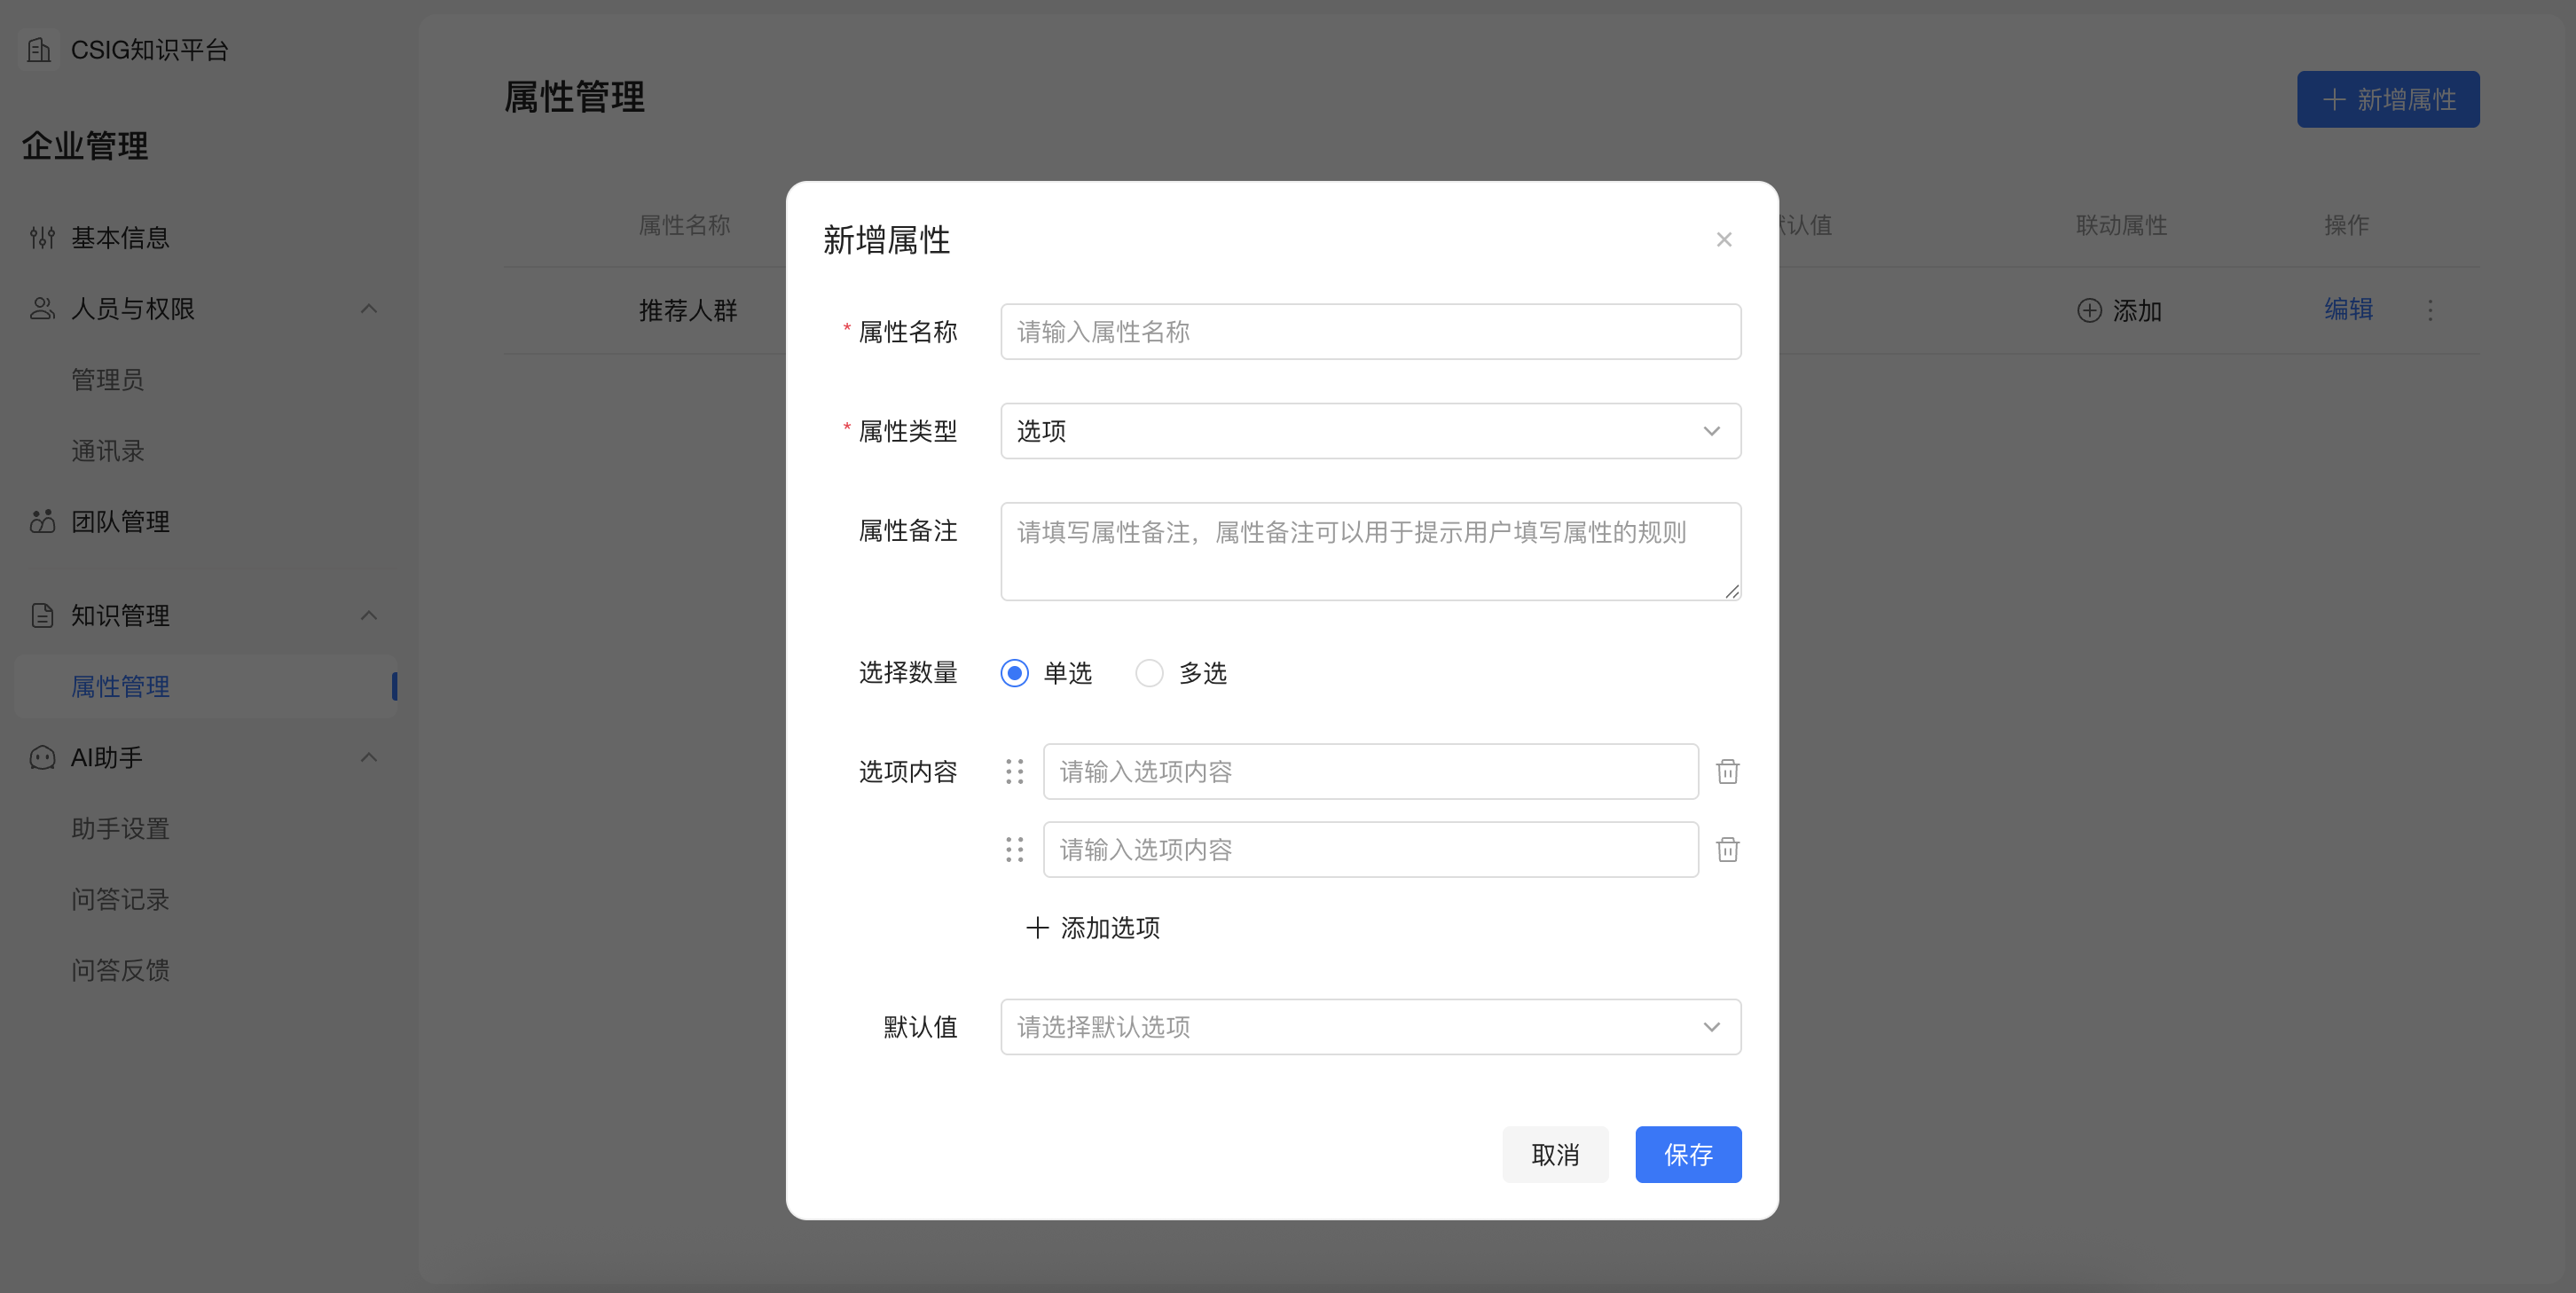The image size is (2576, 1293).
Task: Close the 新增属性 dialog with X
Action: (1724, 239)
